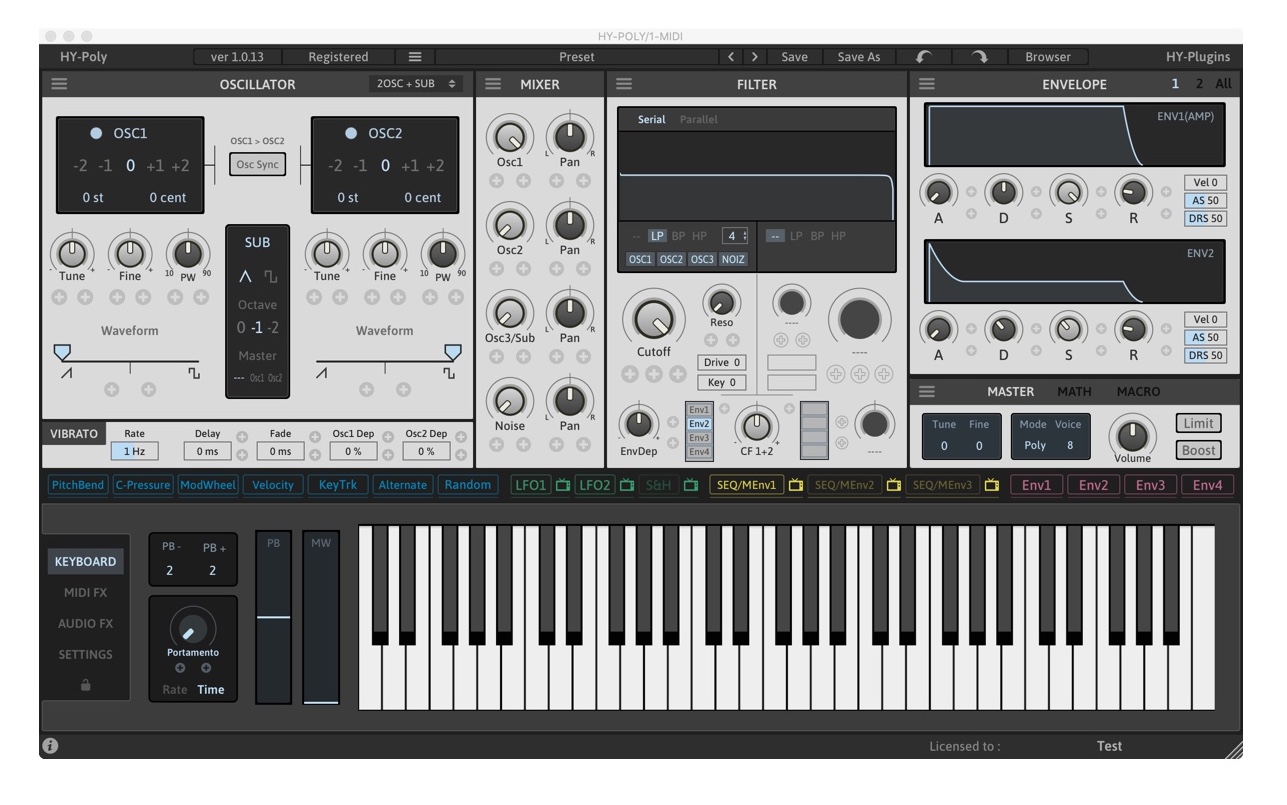1287x805 pixels.
Task: Open the Oscillator section menu icon
Action: pos(60,84)
